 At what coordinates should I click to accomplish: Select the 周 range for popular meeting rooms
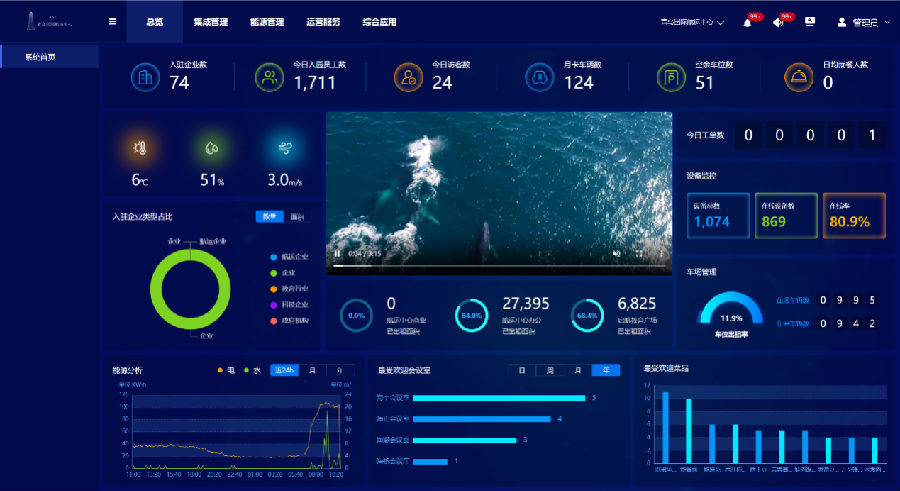pos(549,370)
